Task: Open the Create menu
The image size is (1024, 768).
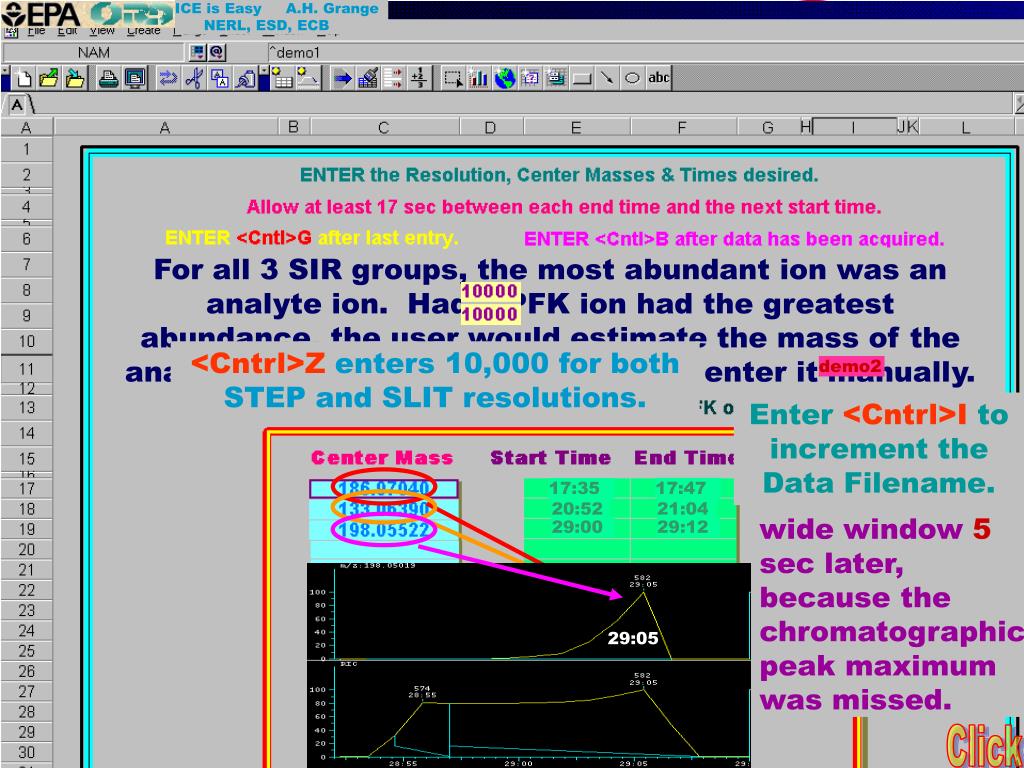Action: [x=144, y=31]
